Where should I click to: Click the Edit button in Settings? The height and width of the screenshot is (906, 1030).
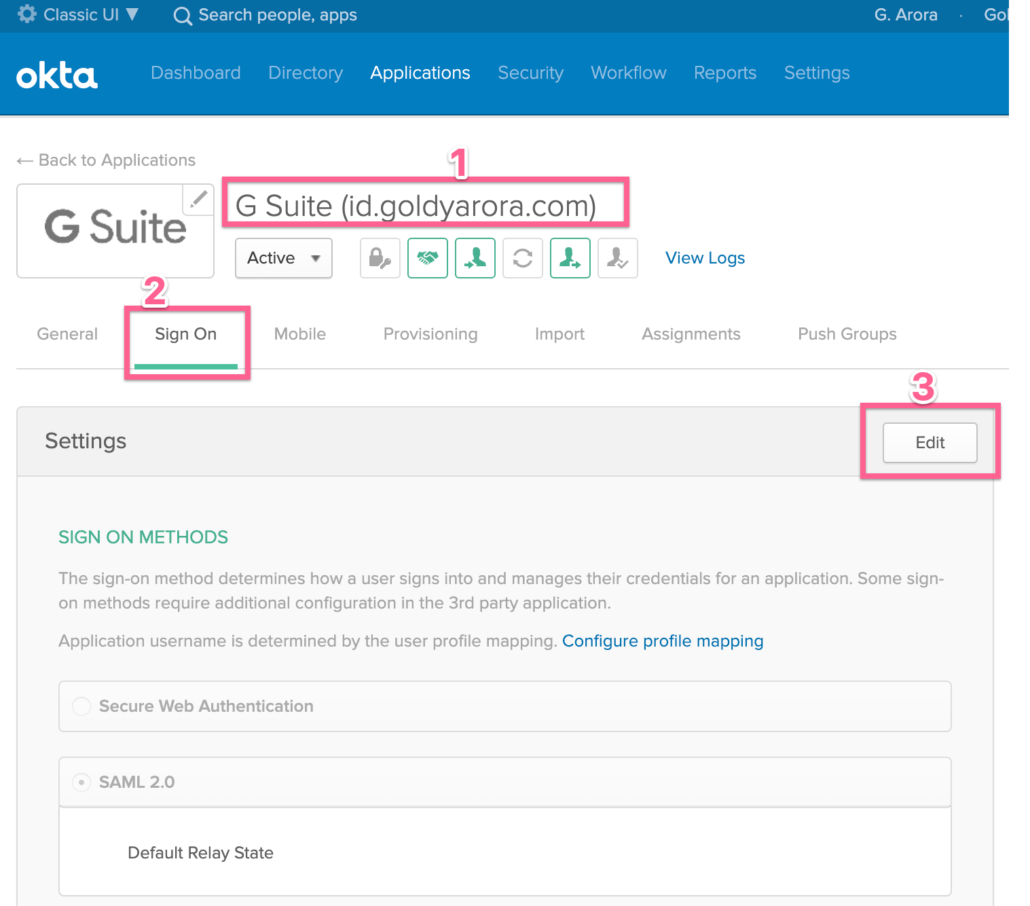pos(929,443)
